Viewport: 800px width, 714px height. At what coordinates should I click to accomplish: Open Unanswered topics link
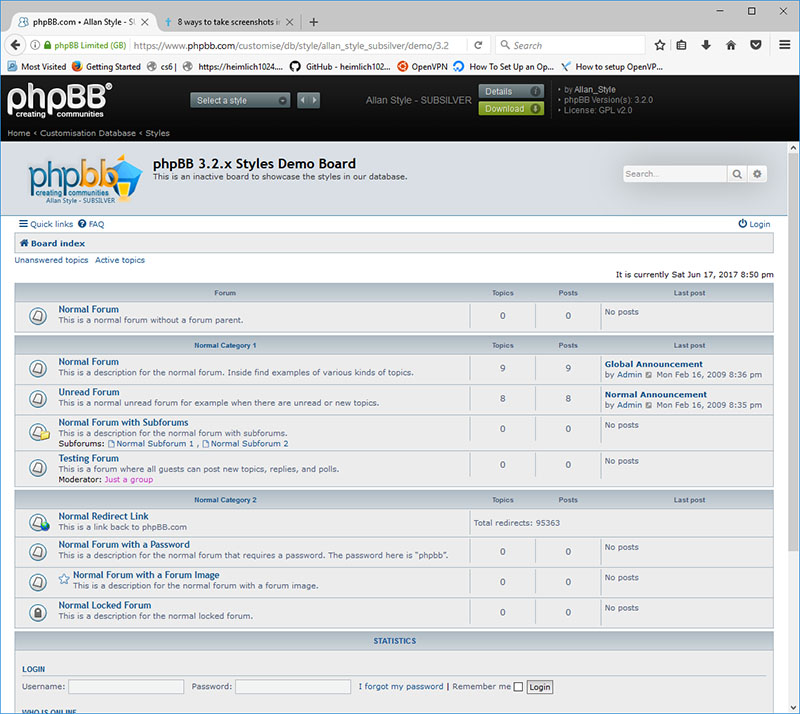[51, 260]
